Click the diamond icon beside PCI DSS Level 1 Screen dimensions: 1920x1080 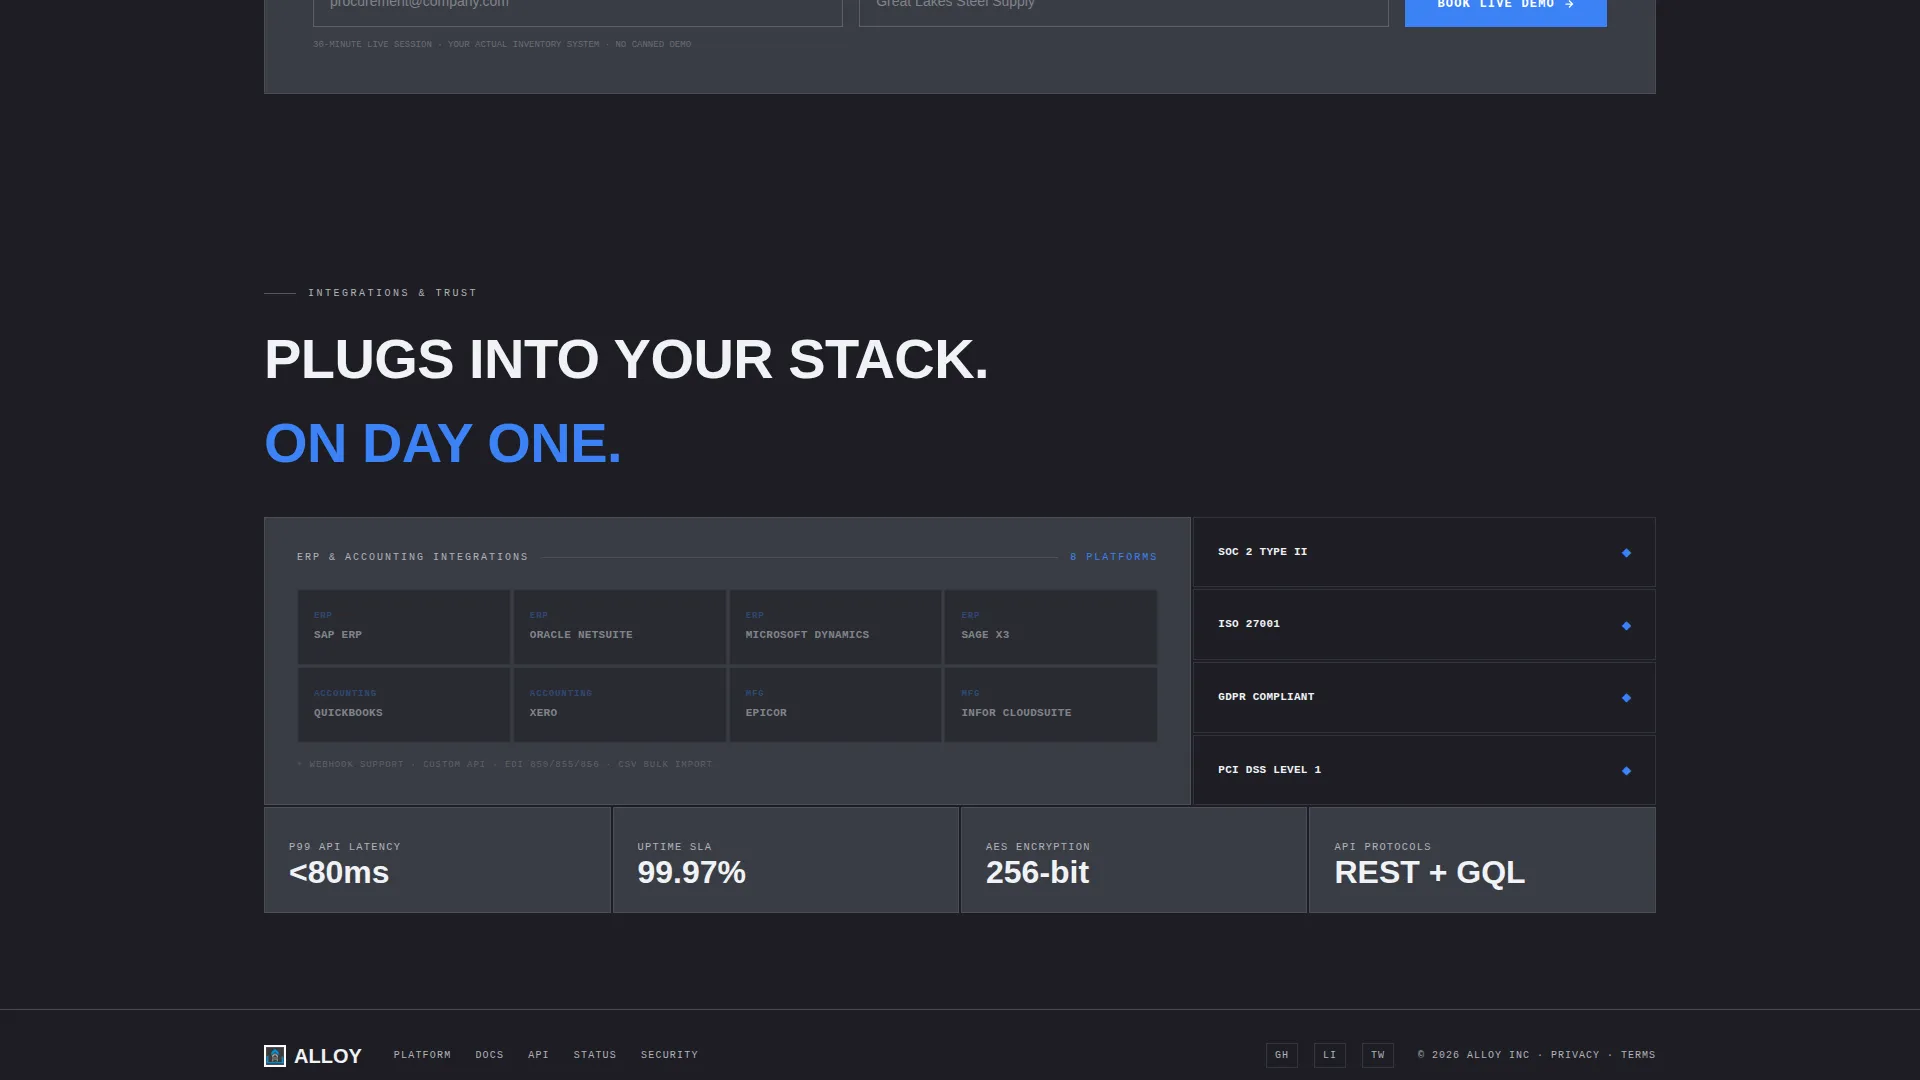[1626, 771]
